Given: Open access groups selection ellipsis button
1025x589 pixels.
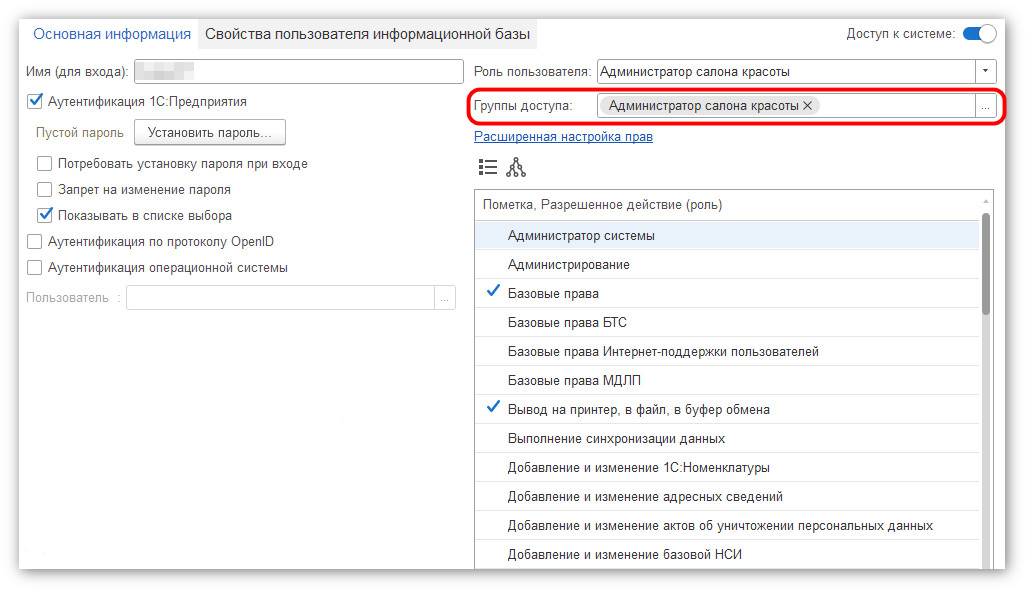Looking at the screenshot, I should 985,106.
